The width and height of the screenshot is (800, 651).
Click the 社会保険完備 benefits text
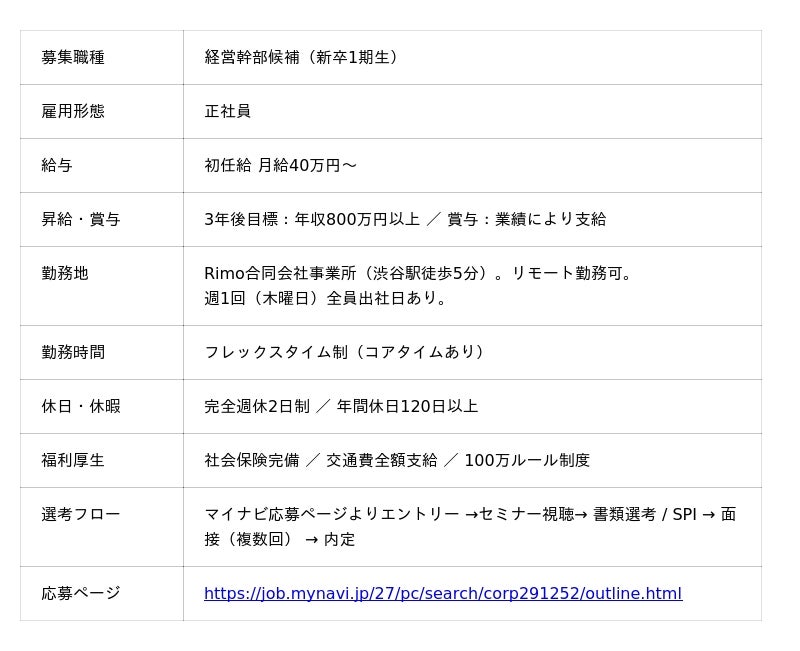251,460
